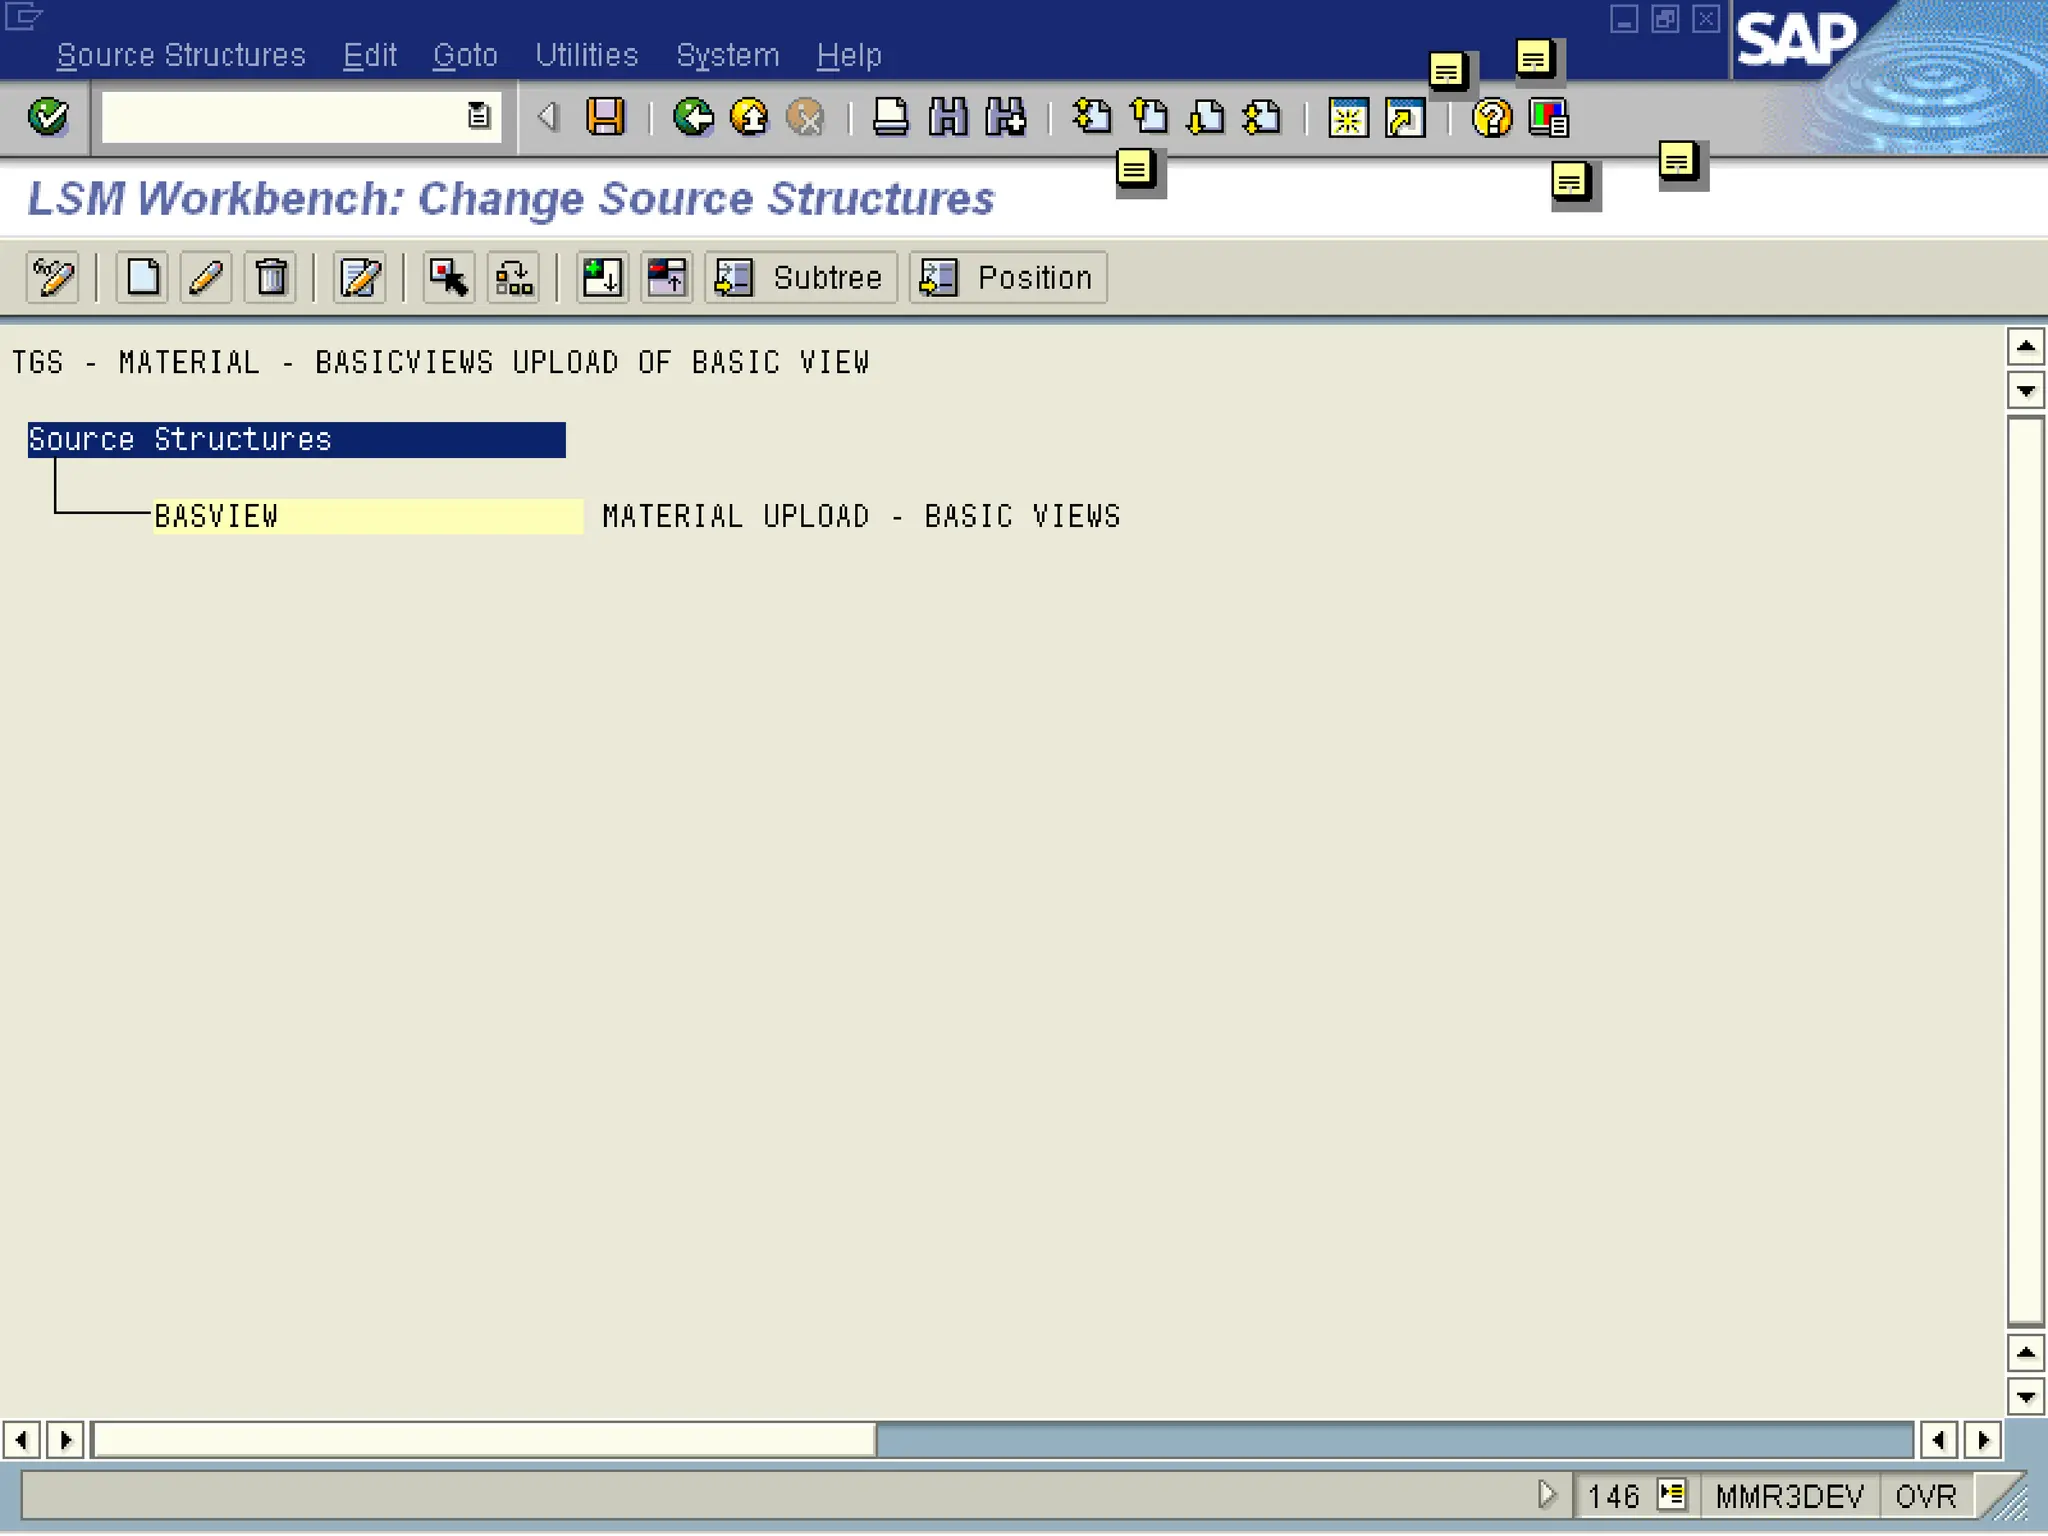Collapse subtree with red minus icon
2048x1536 pixels.
coord(666,277)
